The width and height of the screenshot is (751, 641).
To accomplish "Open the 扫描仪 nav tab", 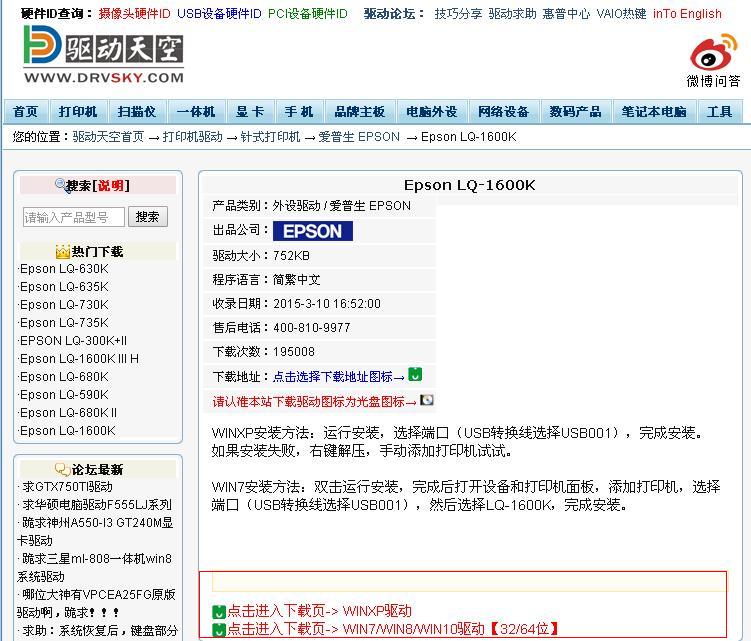I will pyautogui.click(x=137, y=112).
